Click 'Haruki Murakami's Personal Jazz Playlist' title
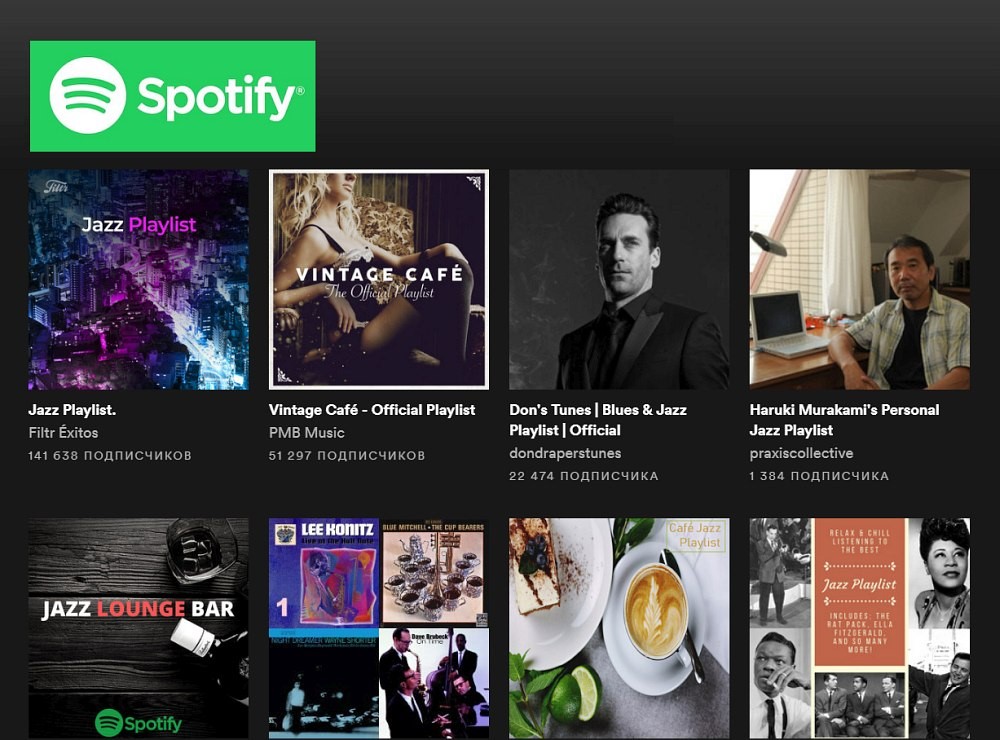1000x740 pixels. [x=844, y=420]
